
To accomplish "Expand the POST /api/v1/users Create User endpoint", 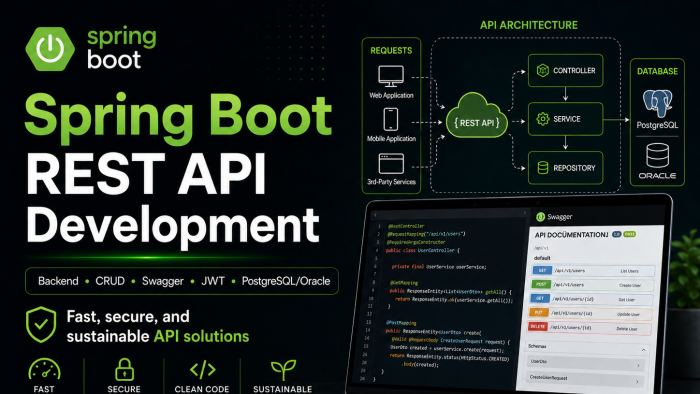I will click(x=592, y=285).
